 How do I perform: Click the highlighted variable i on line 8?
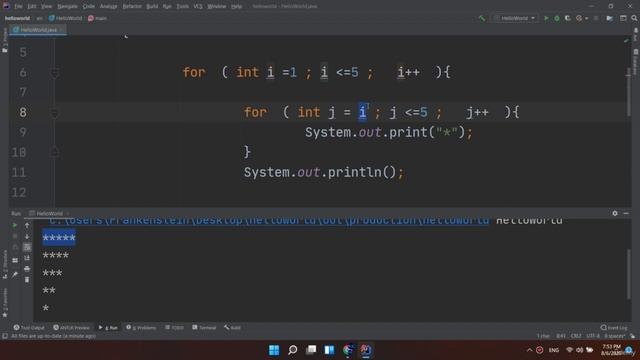click(x=362, y=112)
